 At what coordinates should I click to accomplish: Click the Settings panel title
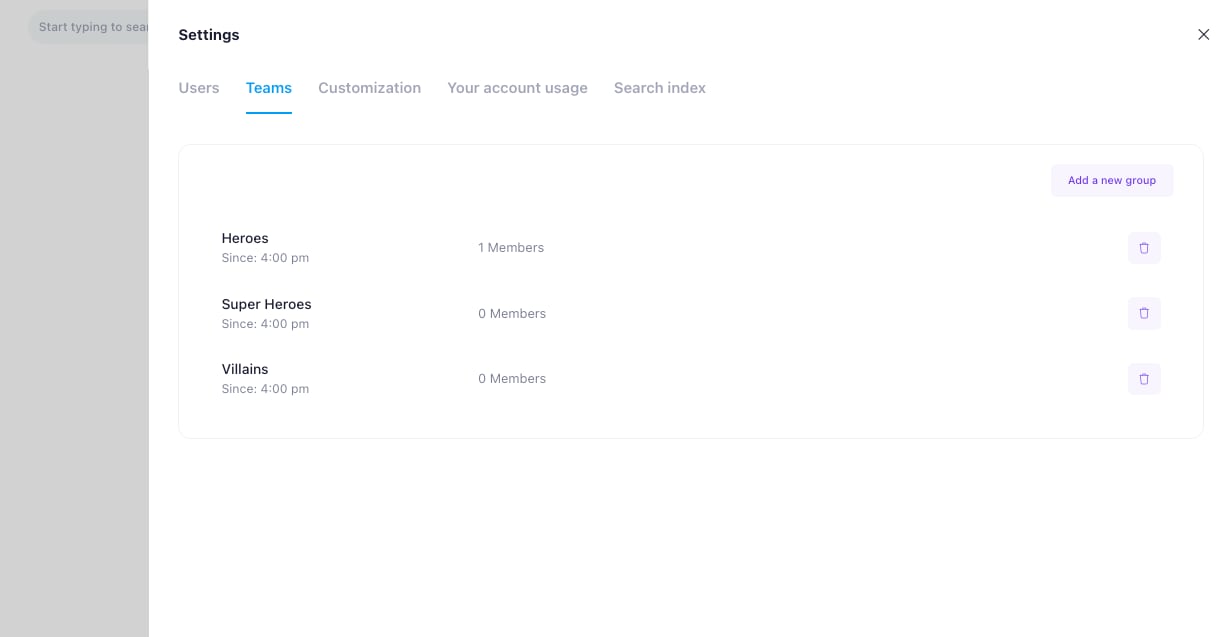[x=209, y=35]
